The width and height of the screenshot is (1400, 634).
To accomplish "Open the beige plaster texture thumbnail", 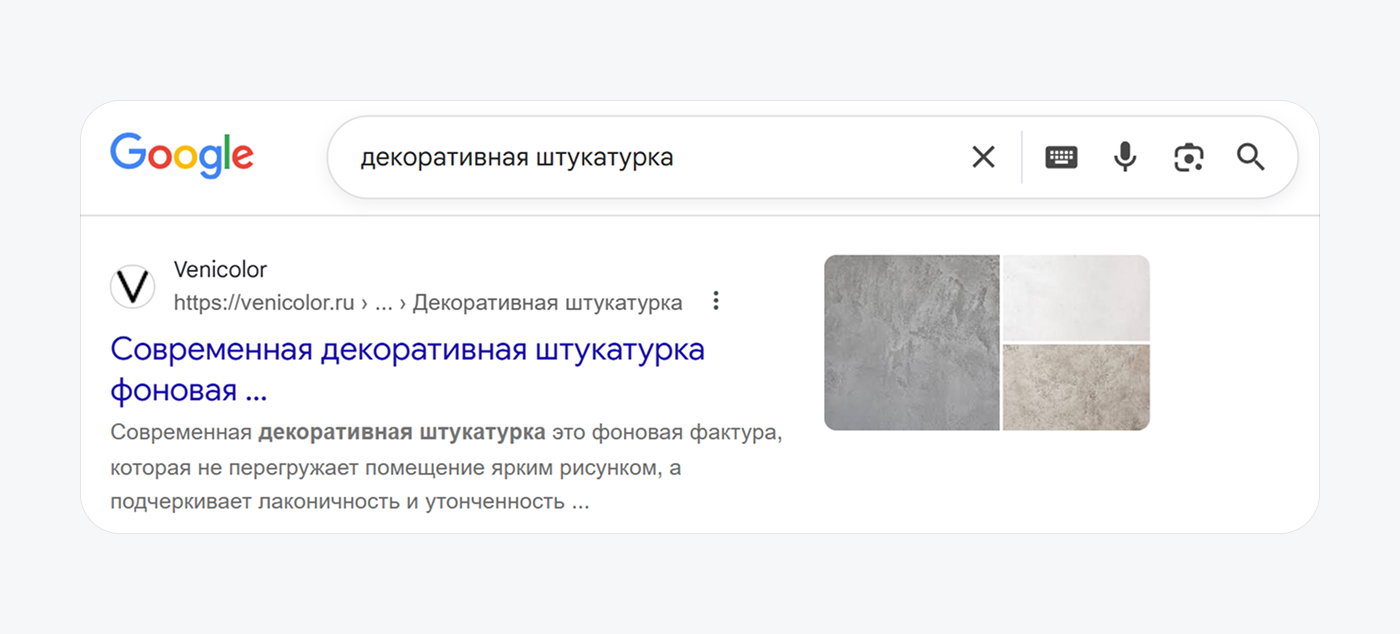I will pos(1076,388).
